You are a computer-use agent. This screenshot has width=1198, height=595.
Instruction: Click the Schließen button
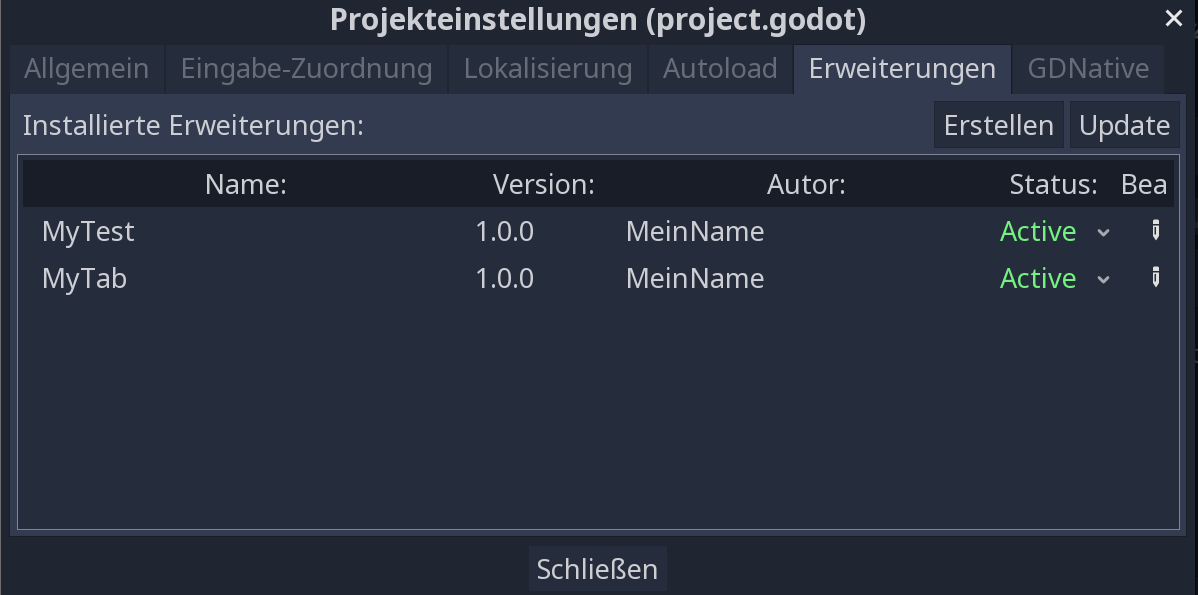click(597, 569)
